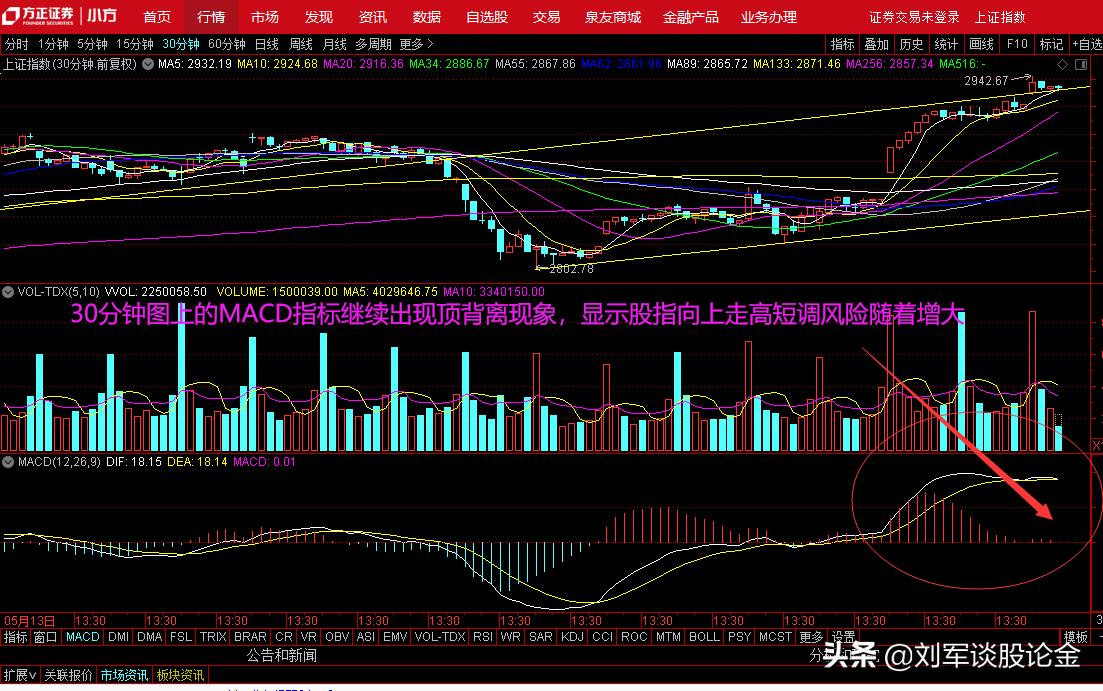The height and width of the screenshot is (691, 1103).
Task: Expand the 更多 timeframe options
Action: point(416,44)
